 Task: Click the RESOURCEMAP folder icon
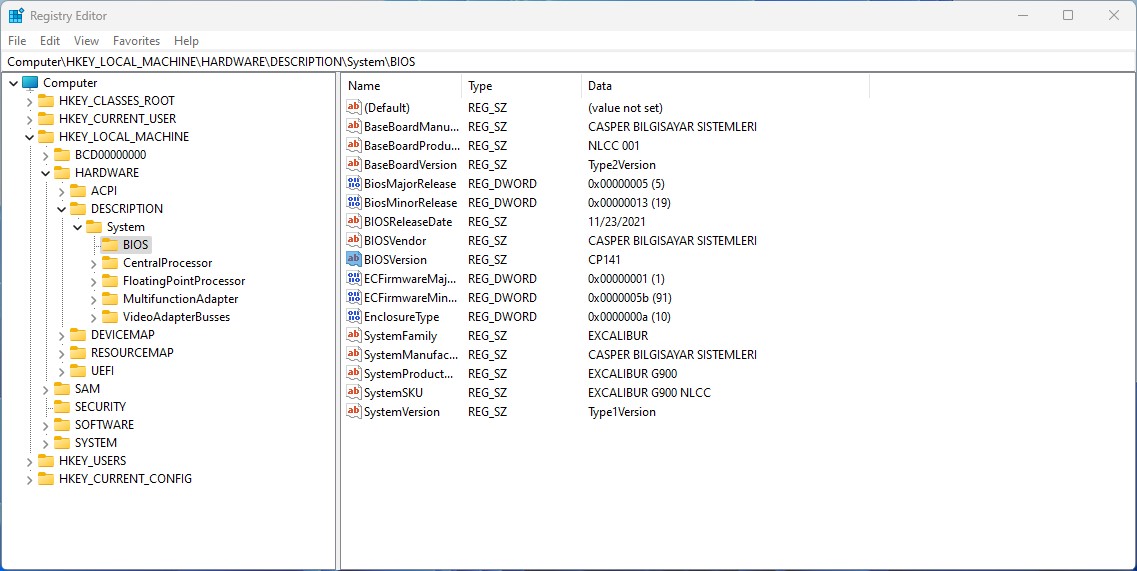pos(78,353)
